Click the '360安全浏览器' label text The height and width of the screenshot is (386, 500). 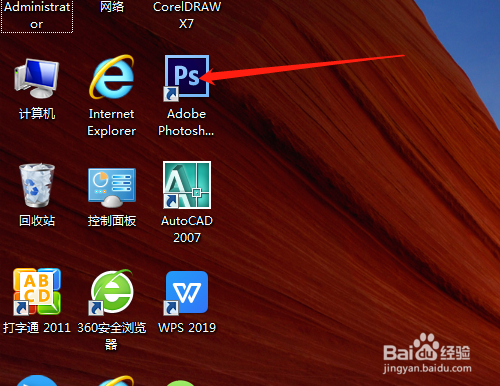(112, 336)
